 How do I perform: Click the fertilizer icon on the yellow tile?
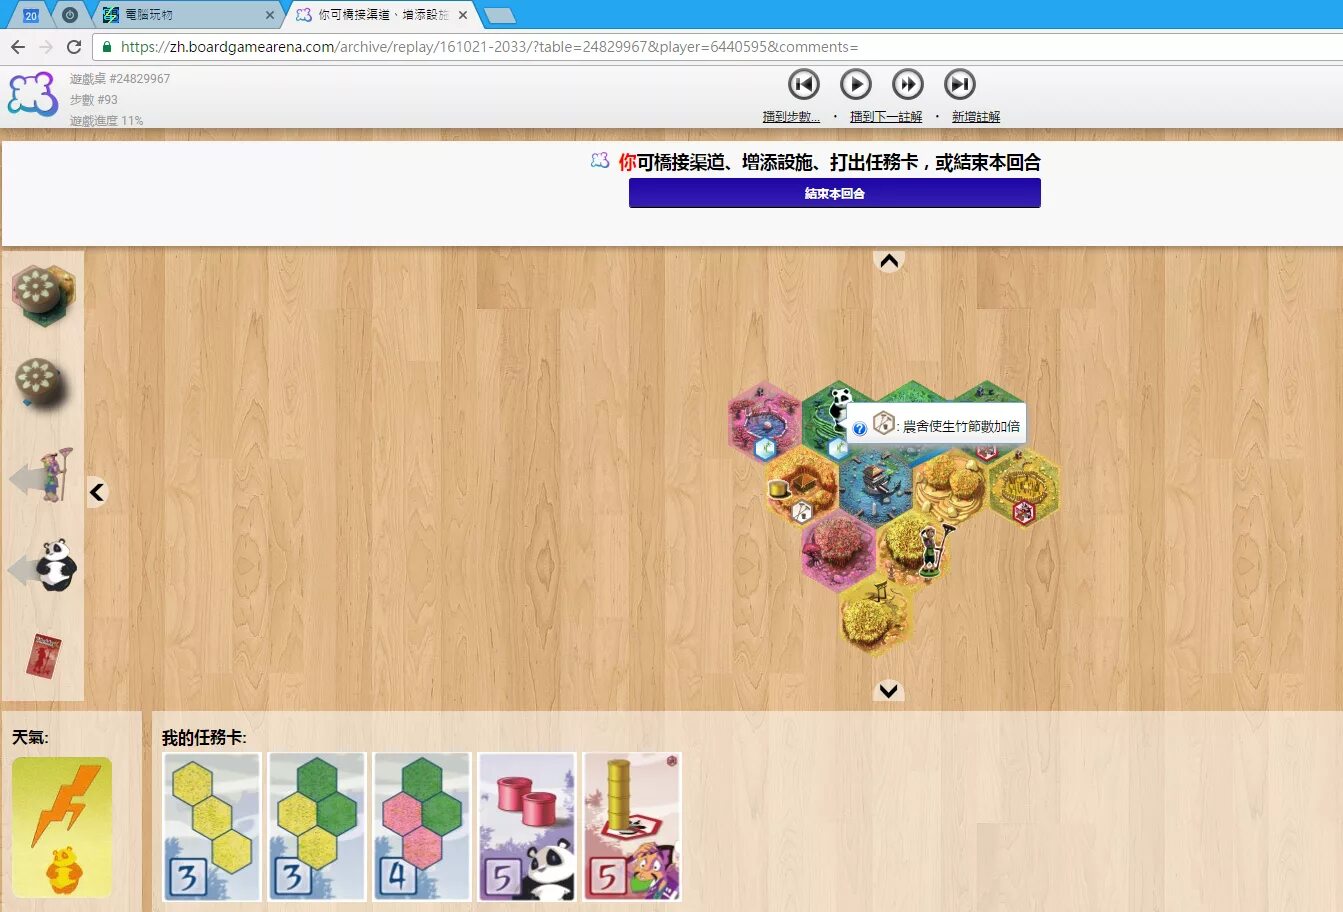pyautogui.click(x=802, y=512)
